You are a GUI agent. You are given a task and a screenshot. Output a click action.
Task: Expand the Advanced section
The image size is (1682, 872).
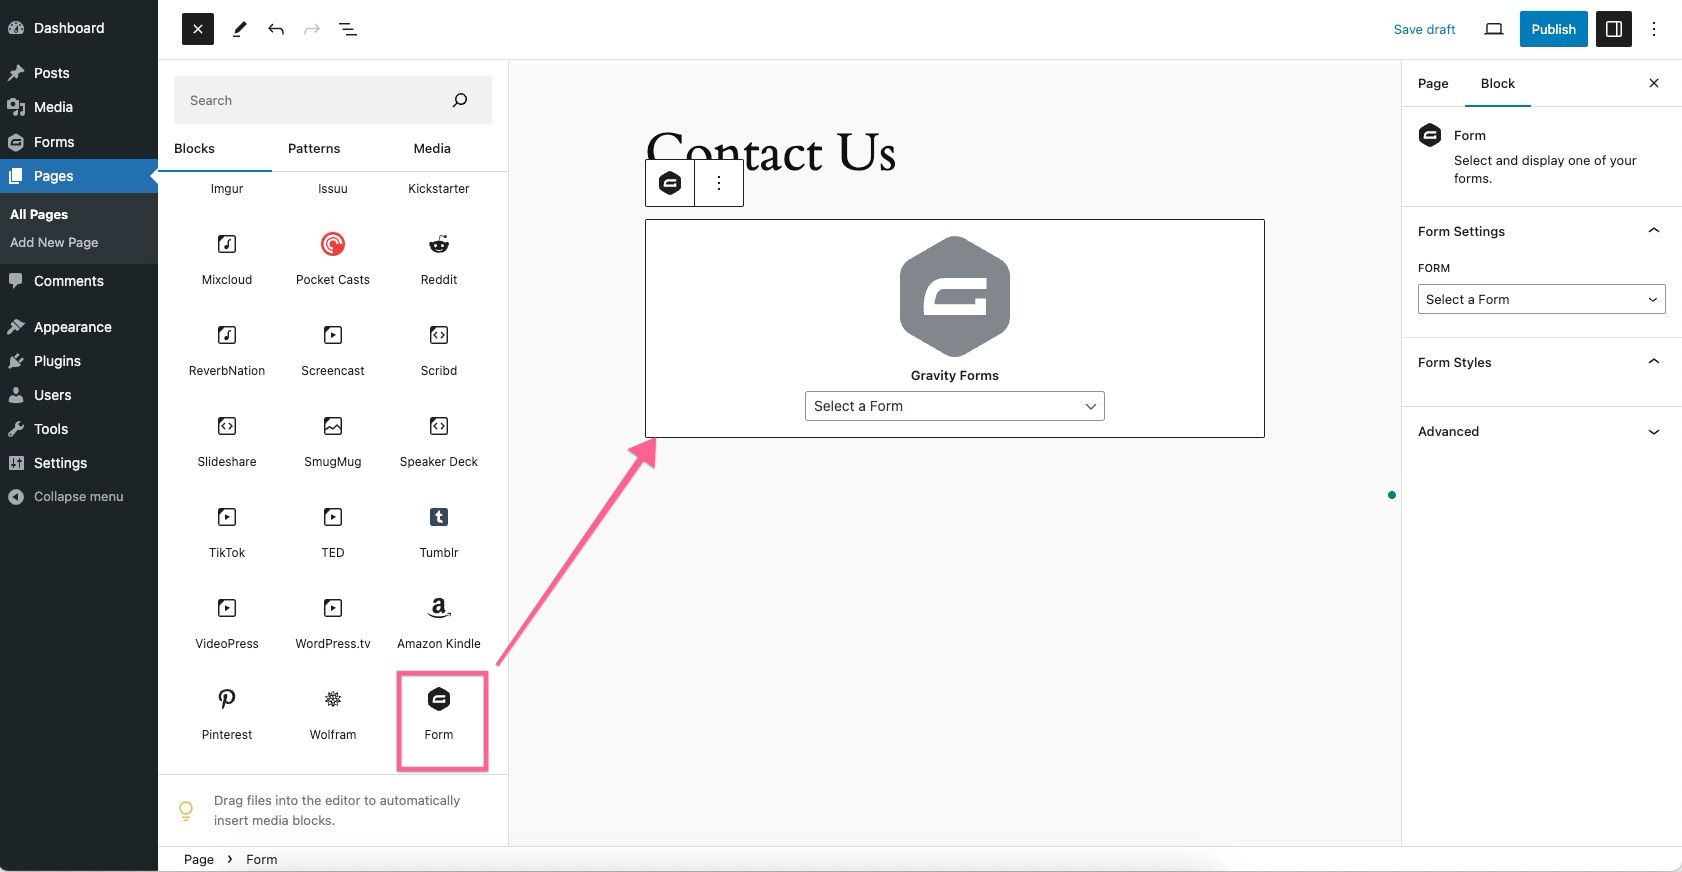(1541, 431)
